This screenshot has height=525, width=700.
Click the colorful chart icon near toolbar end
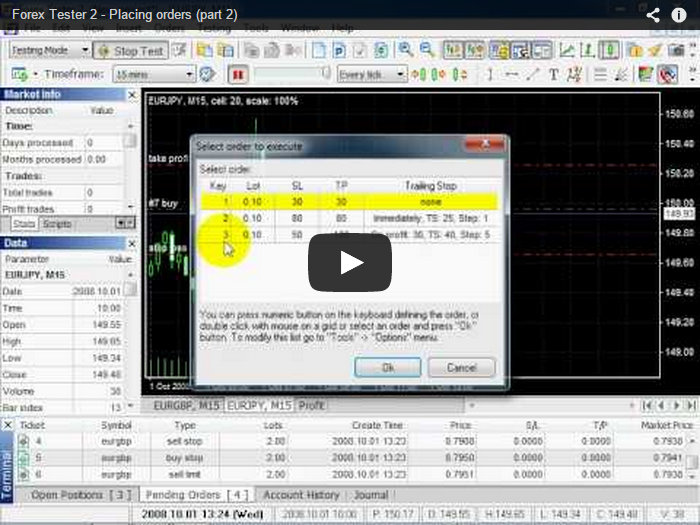coord(645,74)
